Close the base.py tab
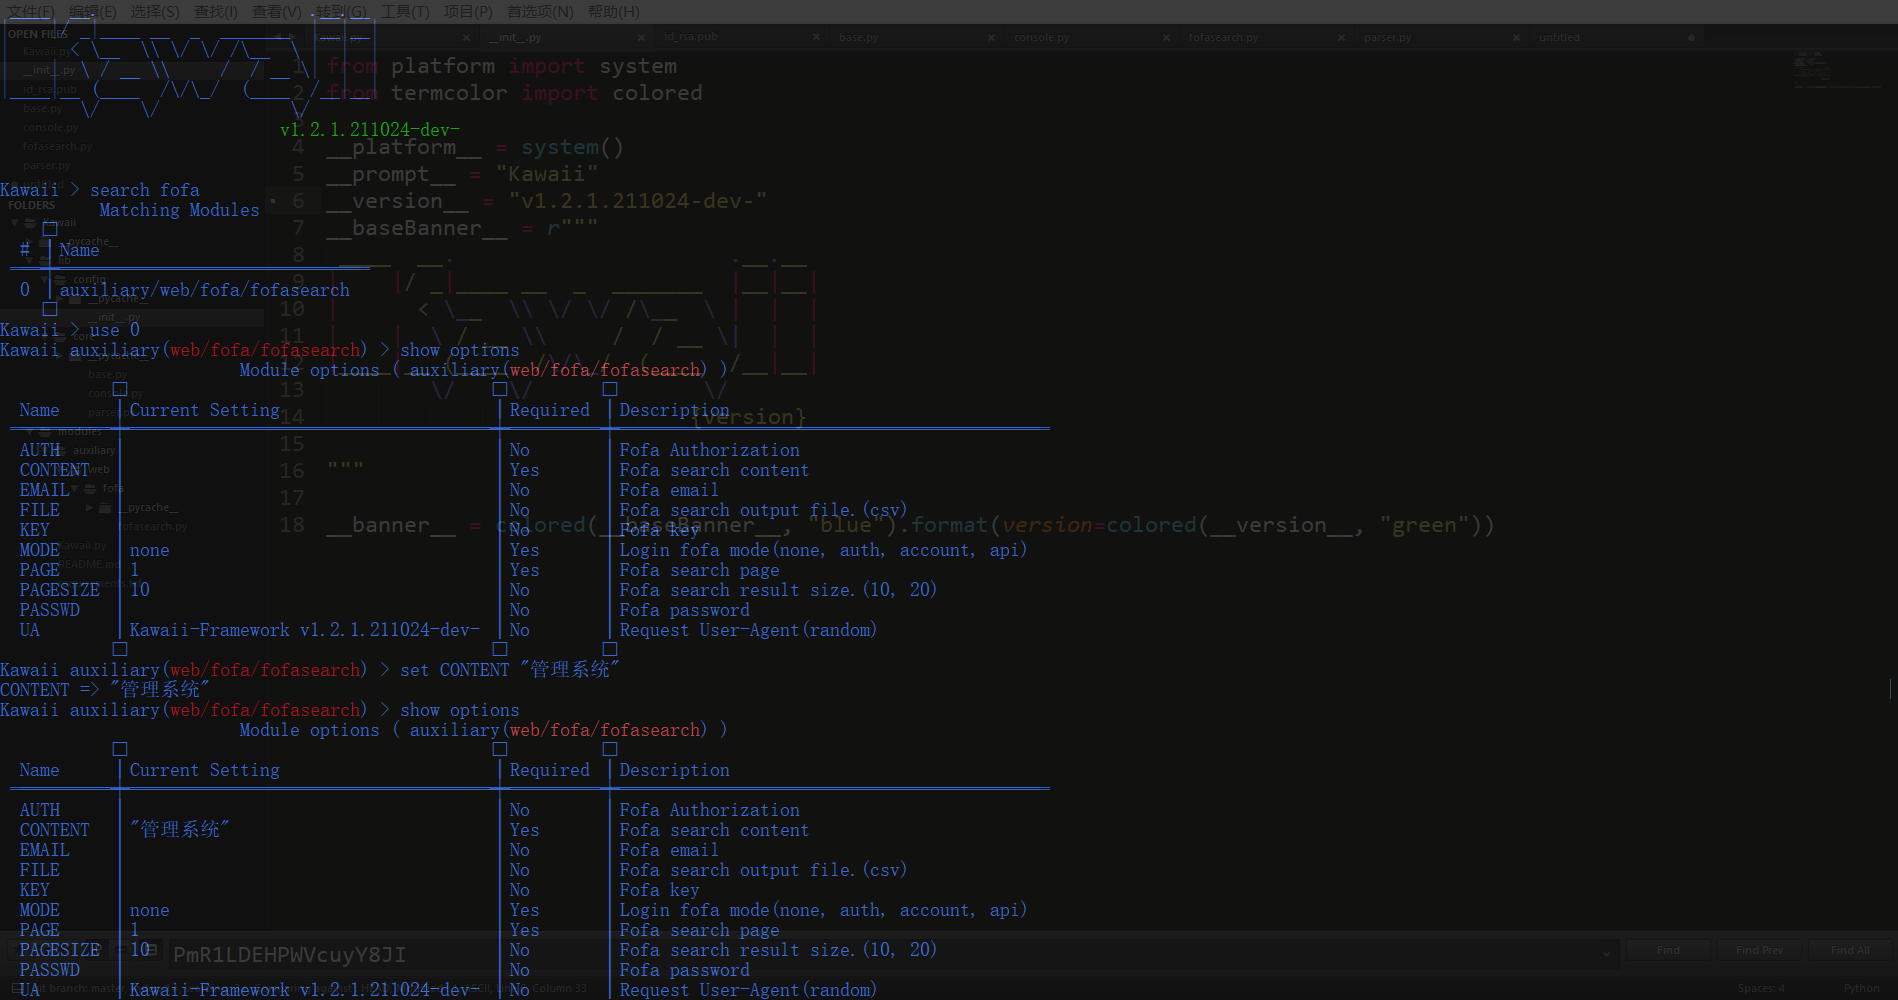The image size is (1898, 1000). pos(991,38)
